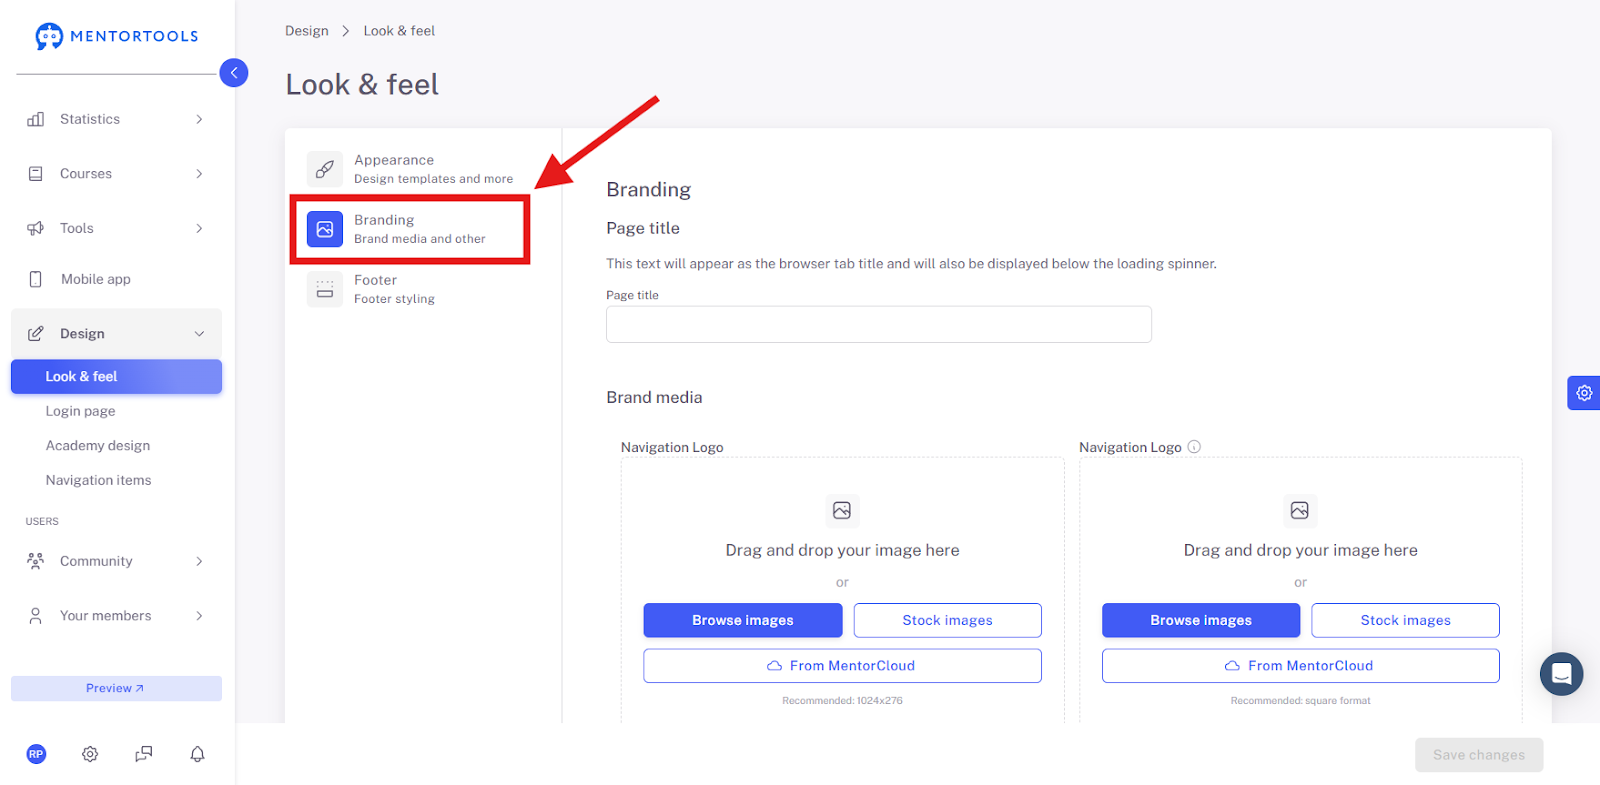Open the blue settings gear on the right edge
Image resolution: width=1600 pixels, height=785 pixels.
point(1584,393)
